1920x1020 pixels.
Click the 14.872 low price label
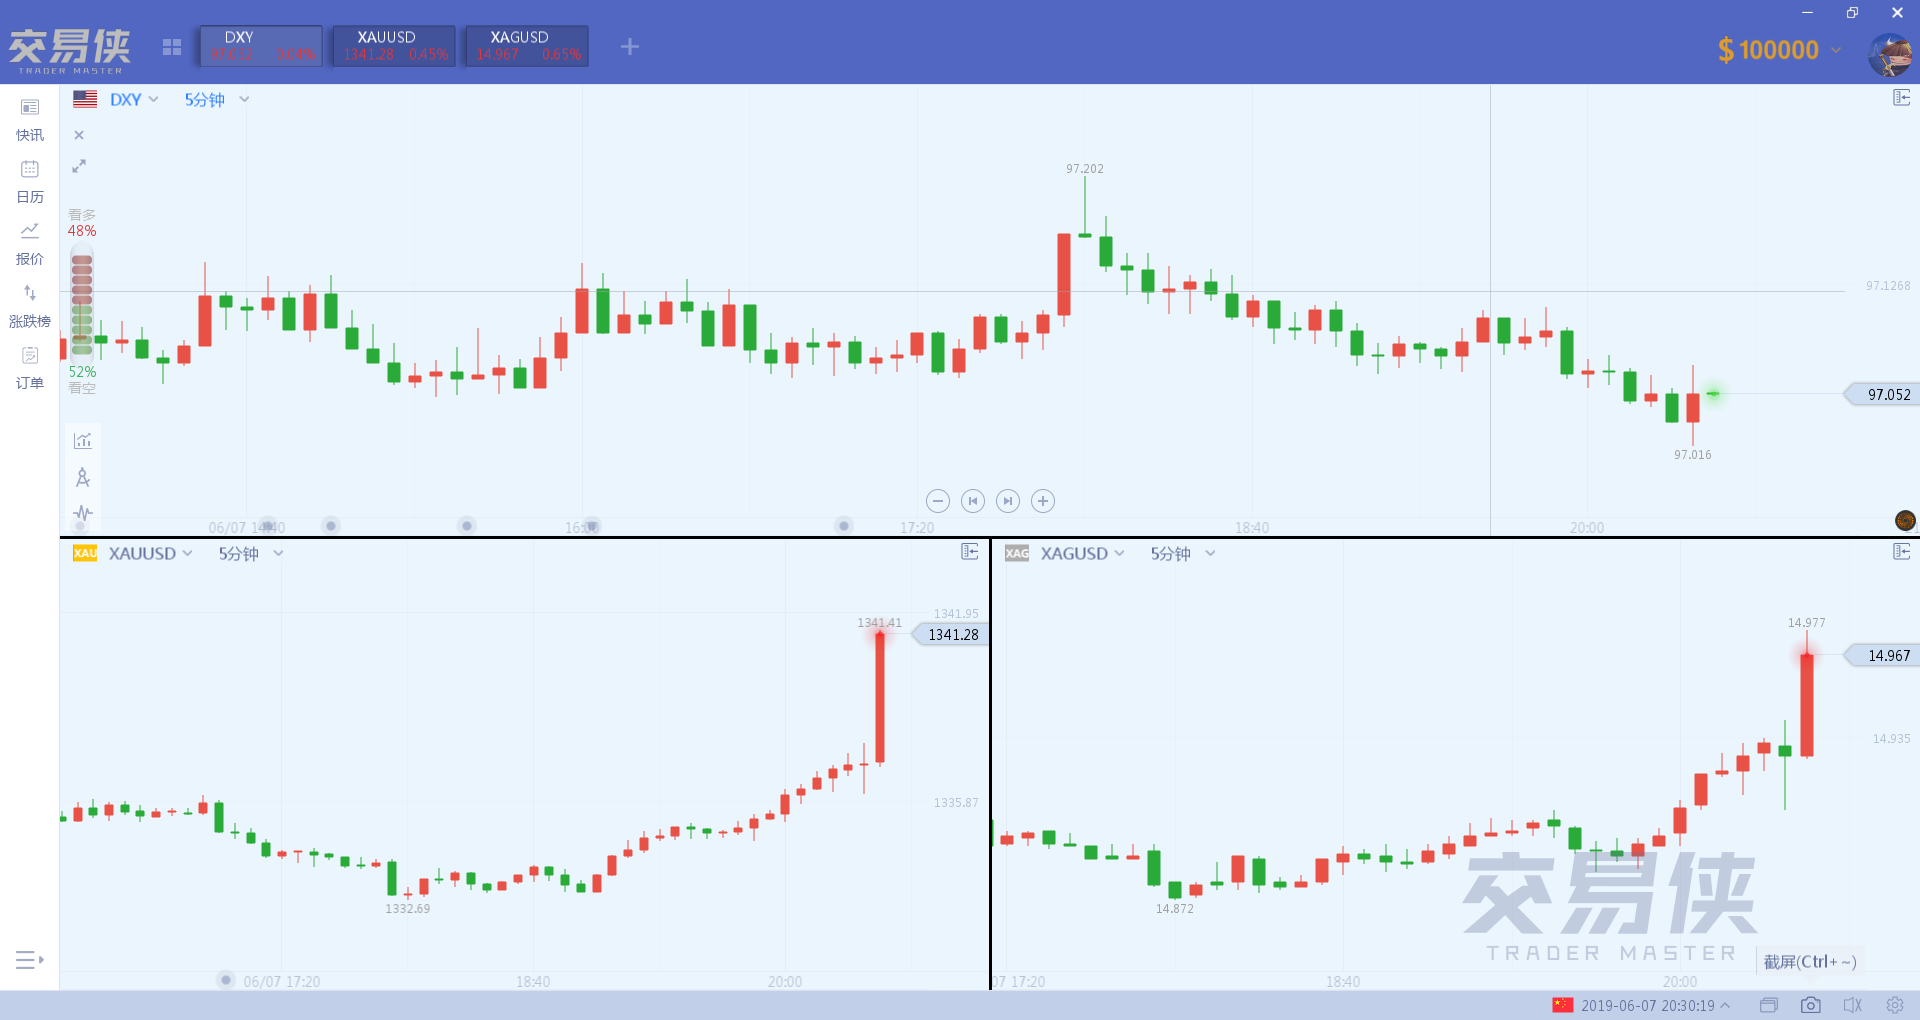click(1175, 909)
